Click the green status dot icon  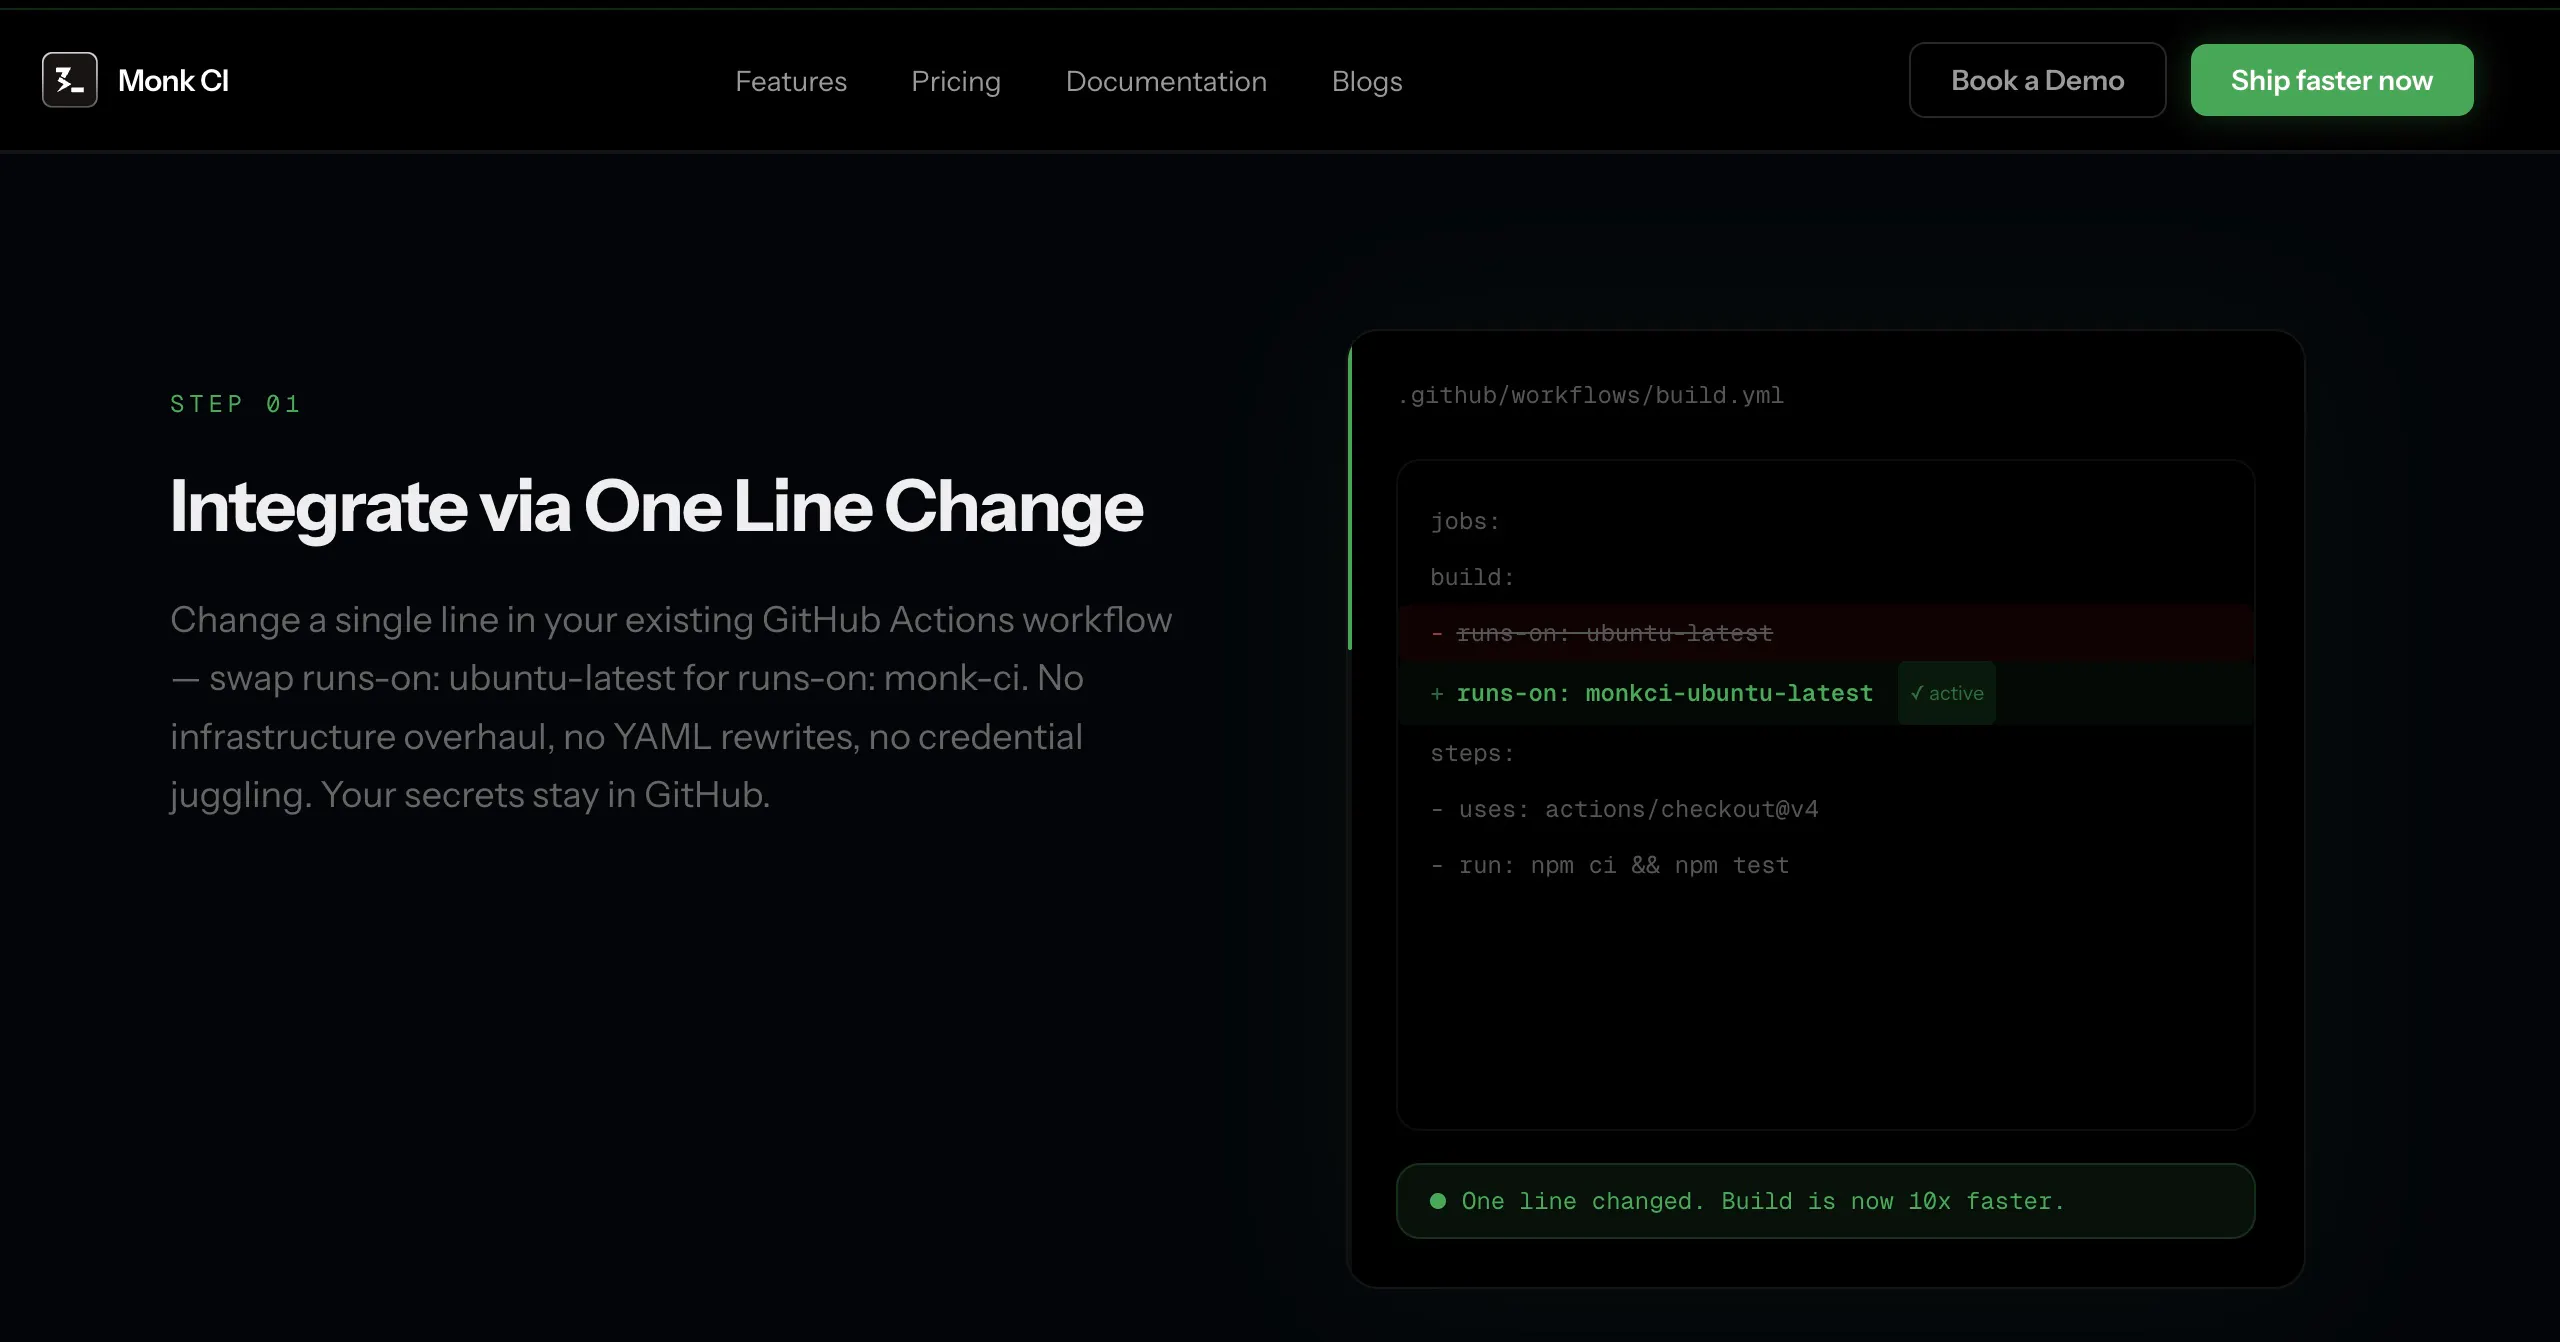click(x=1438, y=1201)
